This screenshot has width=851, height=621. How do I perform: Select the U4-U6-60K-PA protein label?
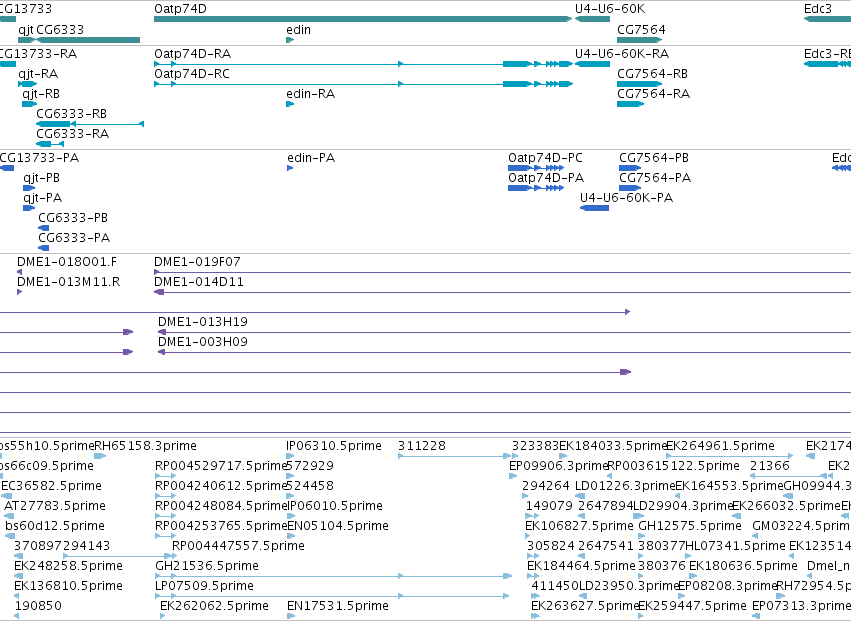626,198
